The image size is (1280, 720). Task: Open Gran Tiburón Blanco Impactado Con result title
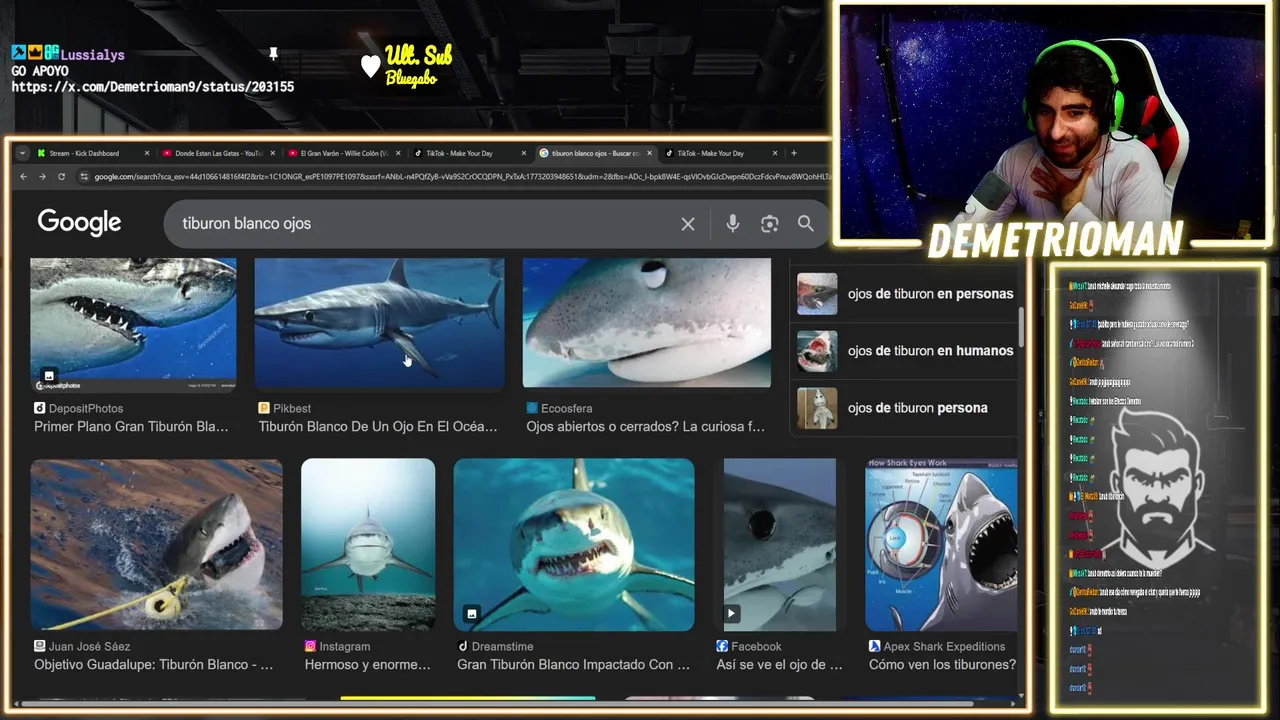click(x=573, y=664)
